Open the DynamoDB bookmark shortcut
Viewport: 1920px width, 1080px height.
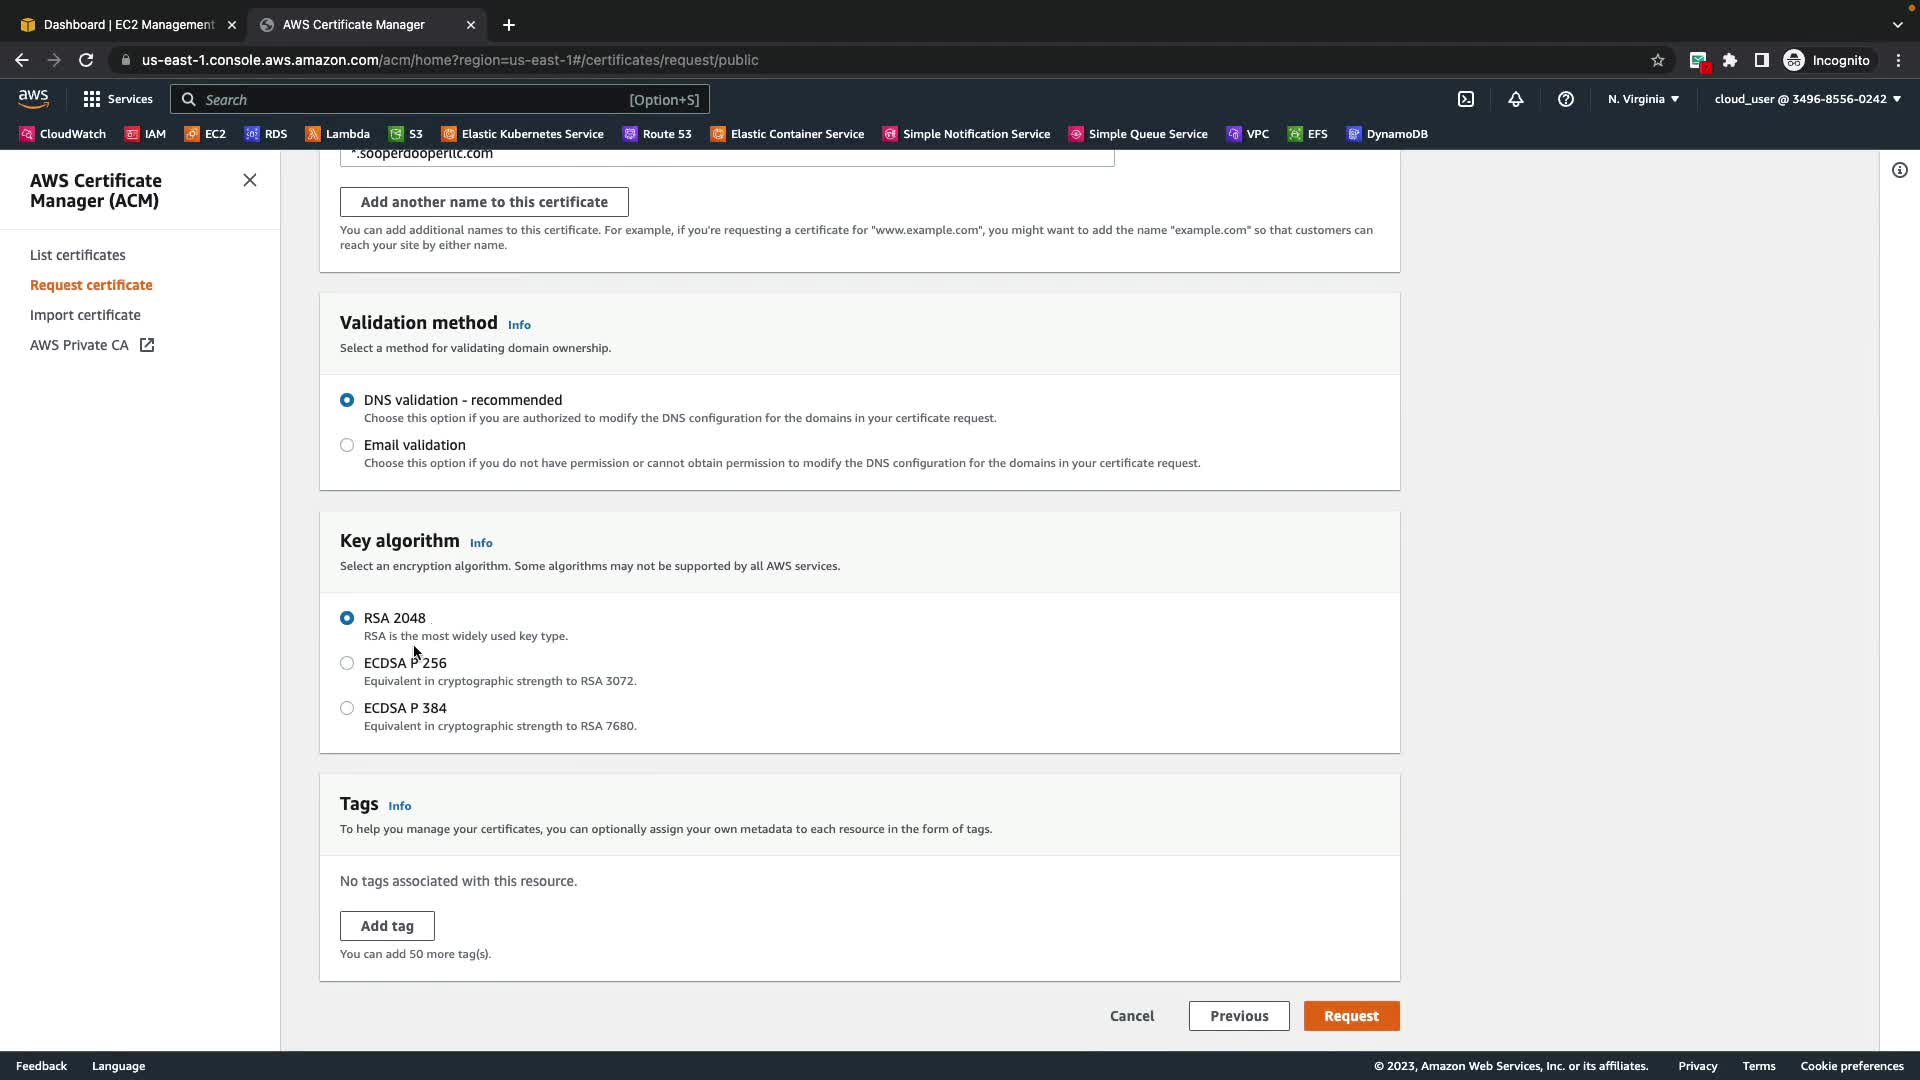pos(1387,134)
